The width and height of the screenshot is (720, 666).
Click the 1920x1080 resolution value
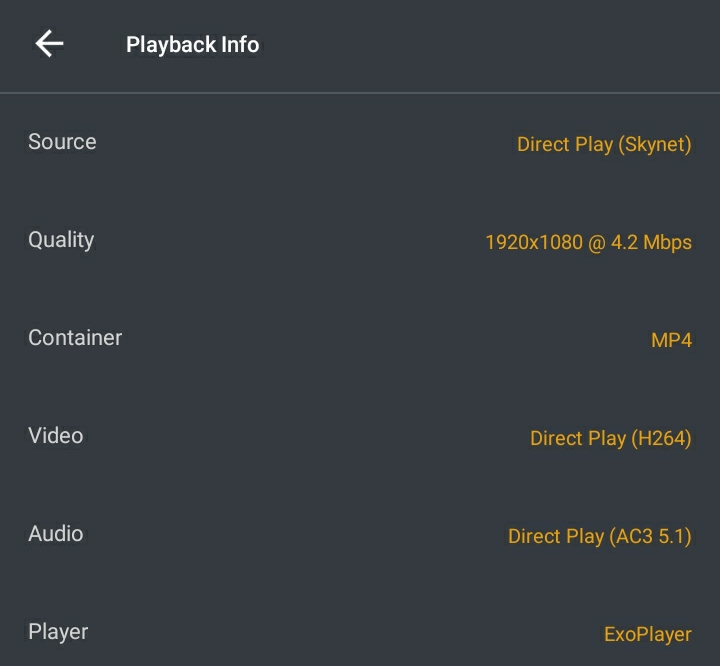(x=532, y=242)
